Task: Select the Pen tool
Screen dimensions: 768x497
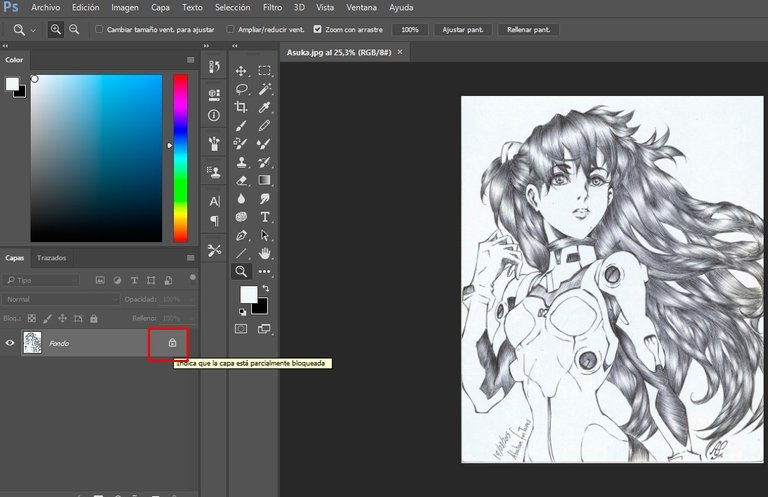Action: click(x=241, y=236)
